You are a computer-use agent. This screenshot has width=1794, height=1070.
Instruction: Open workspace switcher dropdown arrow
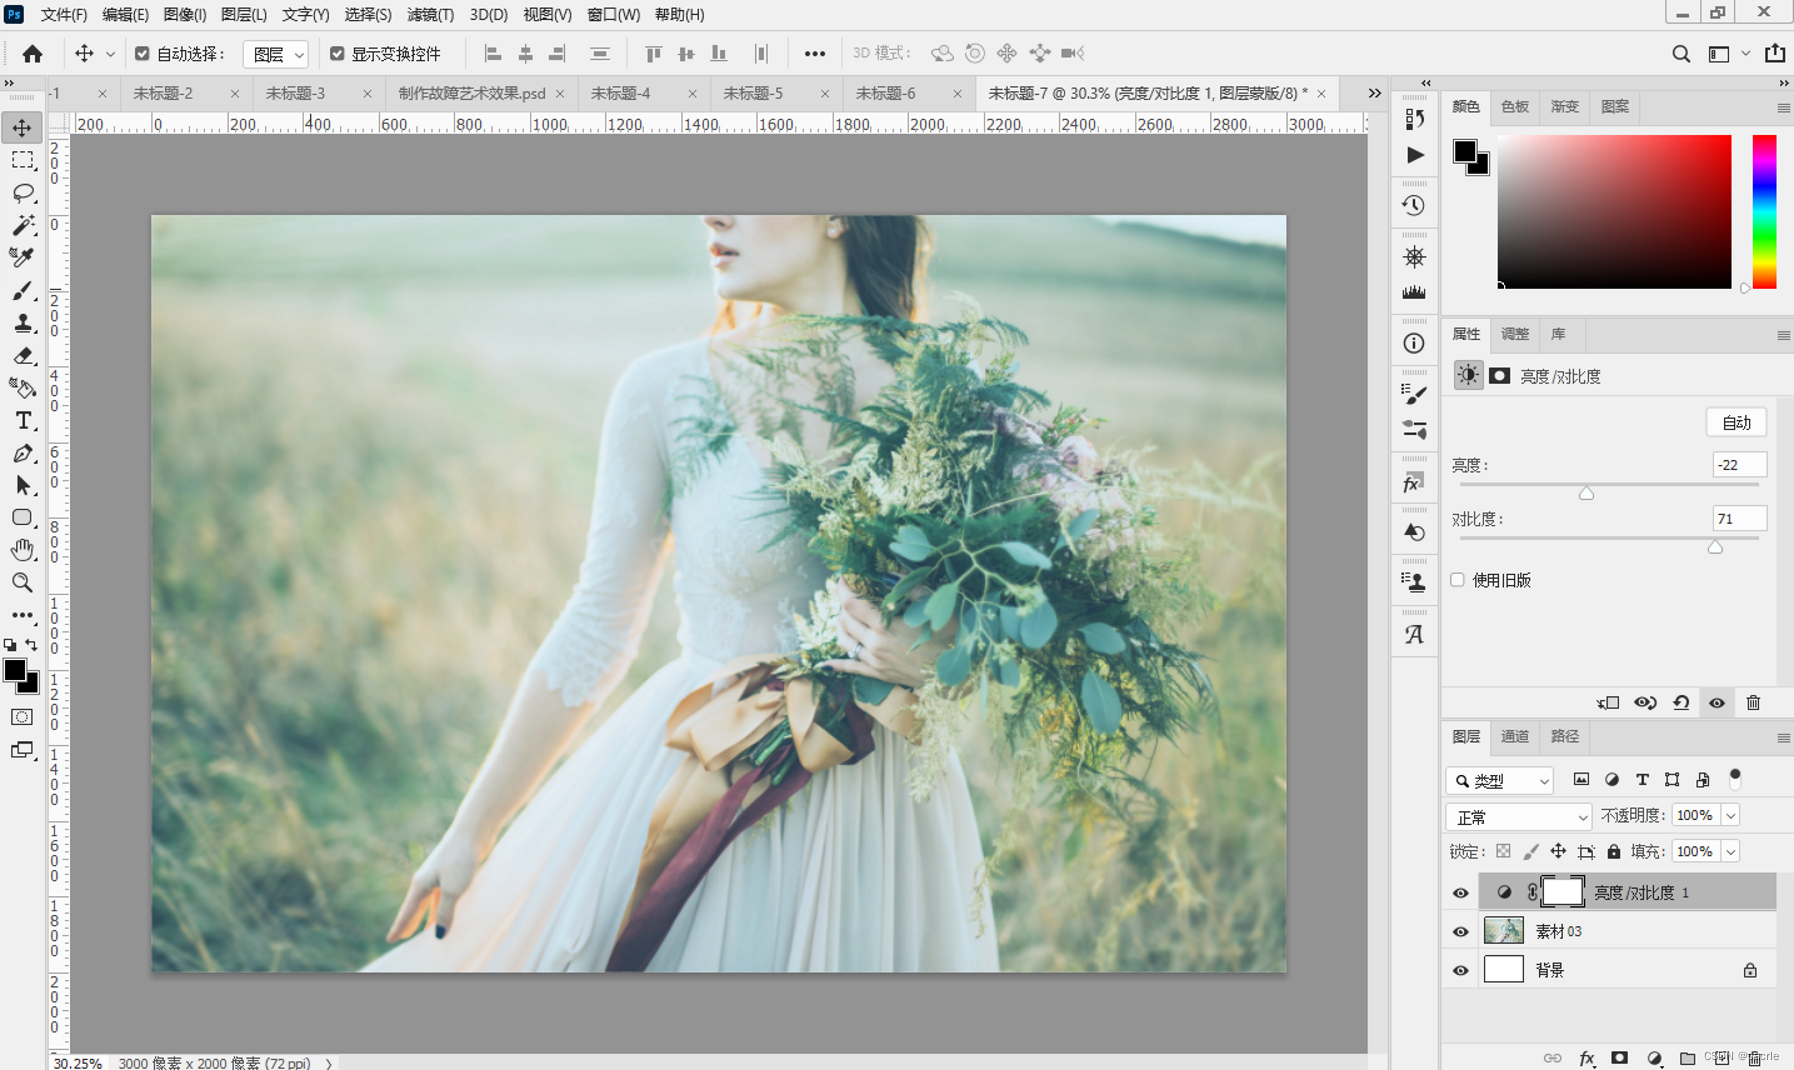(1745, 54)
